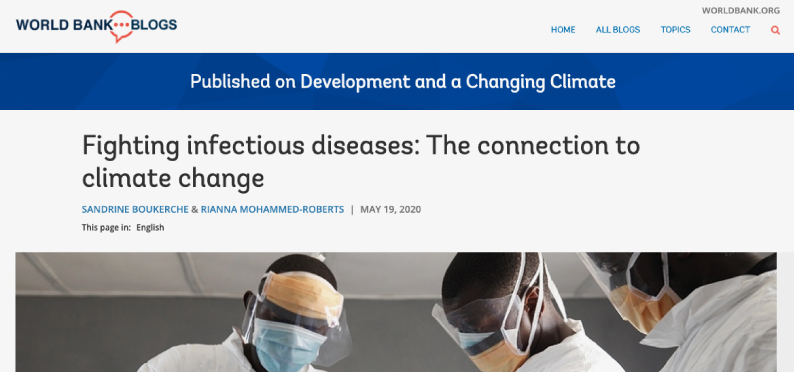
Task: Open Development and a Changing Climate blog
Action: pos(458,81)
